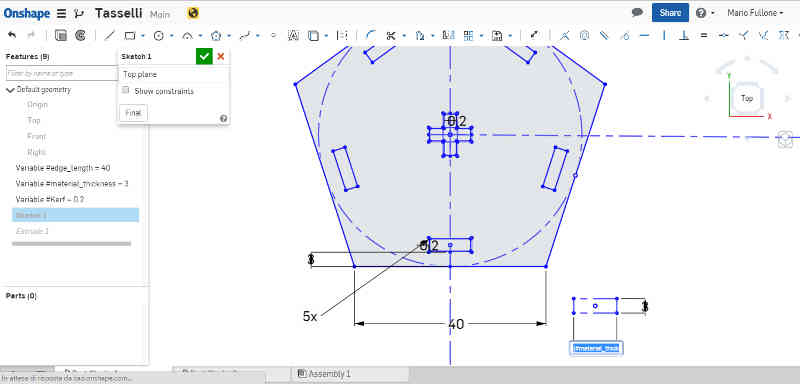Open the arc tool dropdown arrow

point(201,36)
